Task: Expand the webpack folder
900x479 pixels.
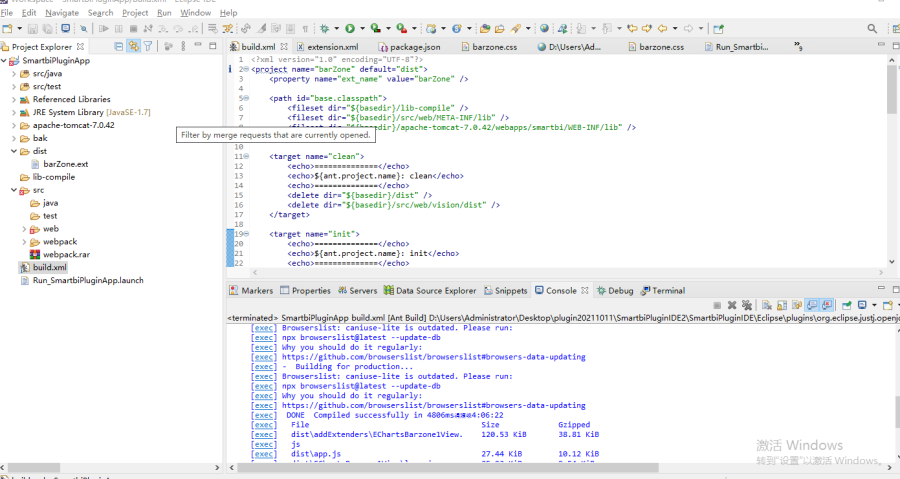Action: (x=24, y=242)
